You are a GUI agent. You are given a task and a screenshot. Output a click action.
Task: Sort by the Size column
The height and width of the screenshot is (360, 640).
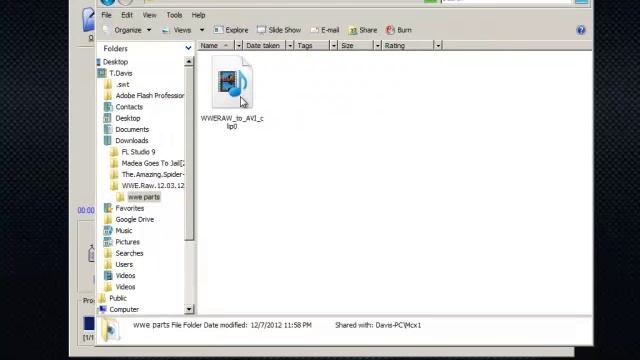356,45
